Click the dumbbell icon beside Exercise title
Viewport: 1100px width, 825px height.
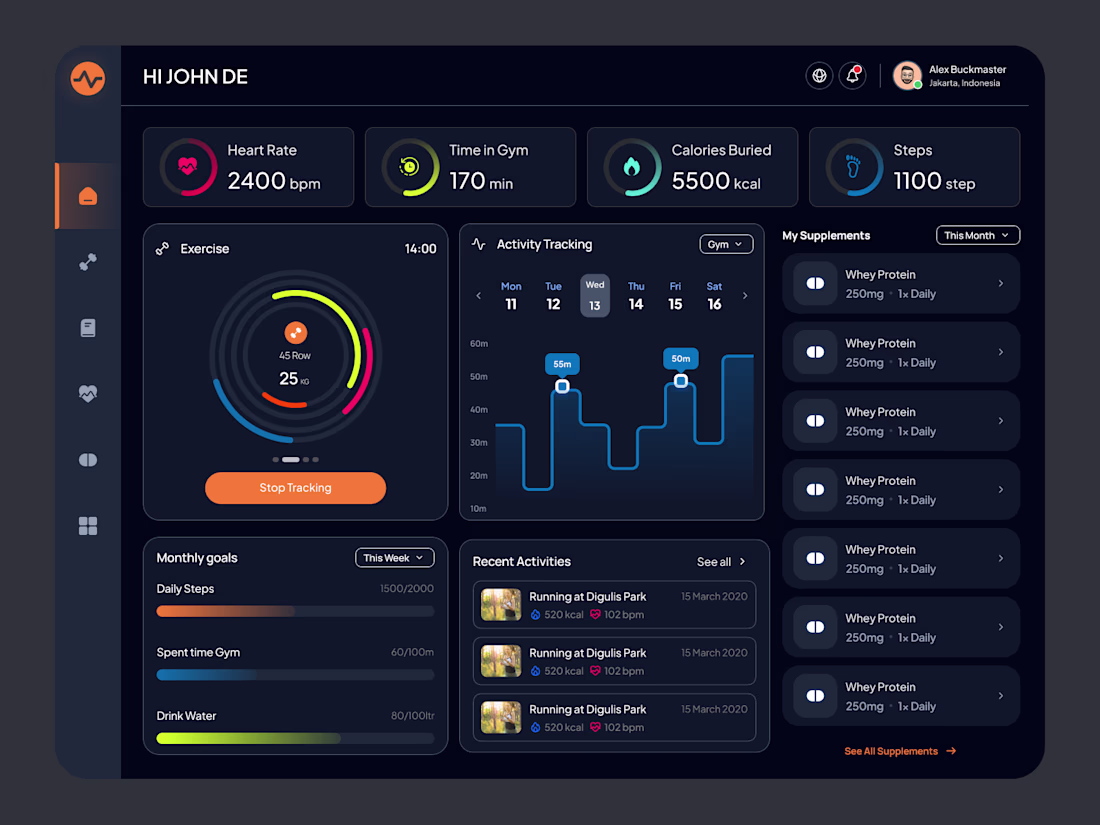coord(163,248)
